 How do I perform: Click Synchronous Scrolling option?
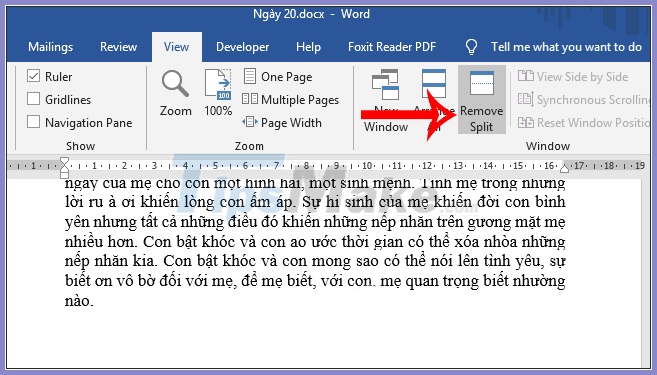click(x=584, y=100)
